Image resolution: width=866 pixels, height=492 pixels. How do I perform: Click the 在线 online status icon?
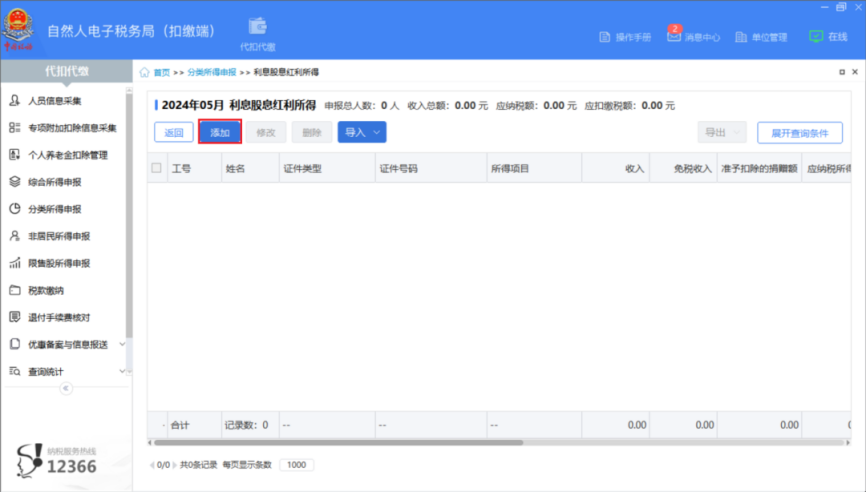tap(816, 36)
